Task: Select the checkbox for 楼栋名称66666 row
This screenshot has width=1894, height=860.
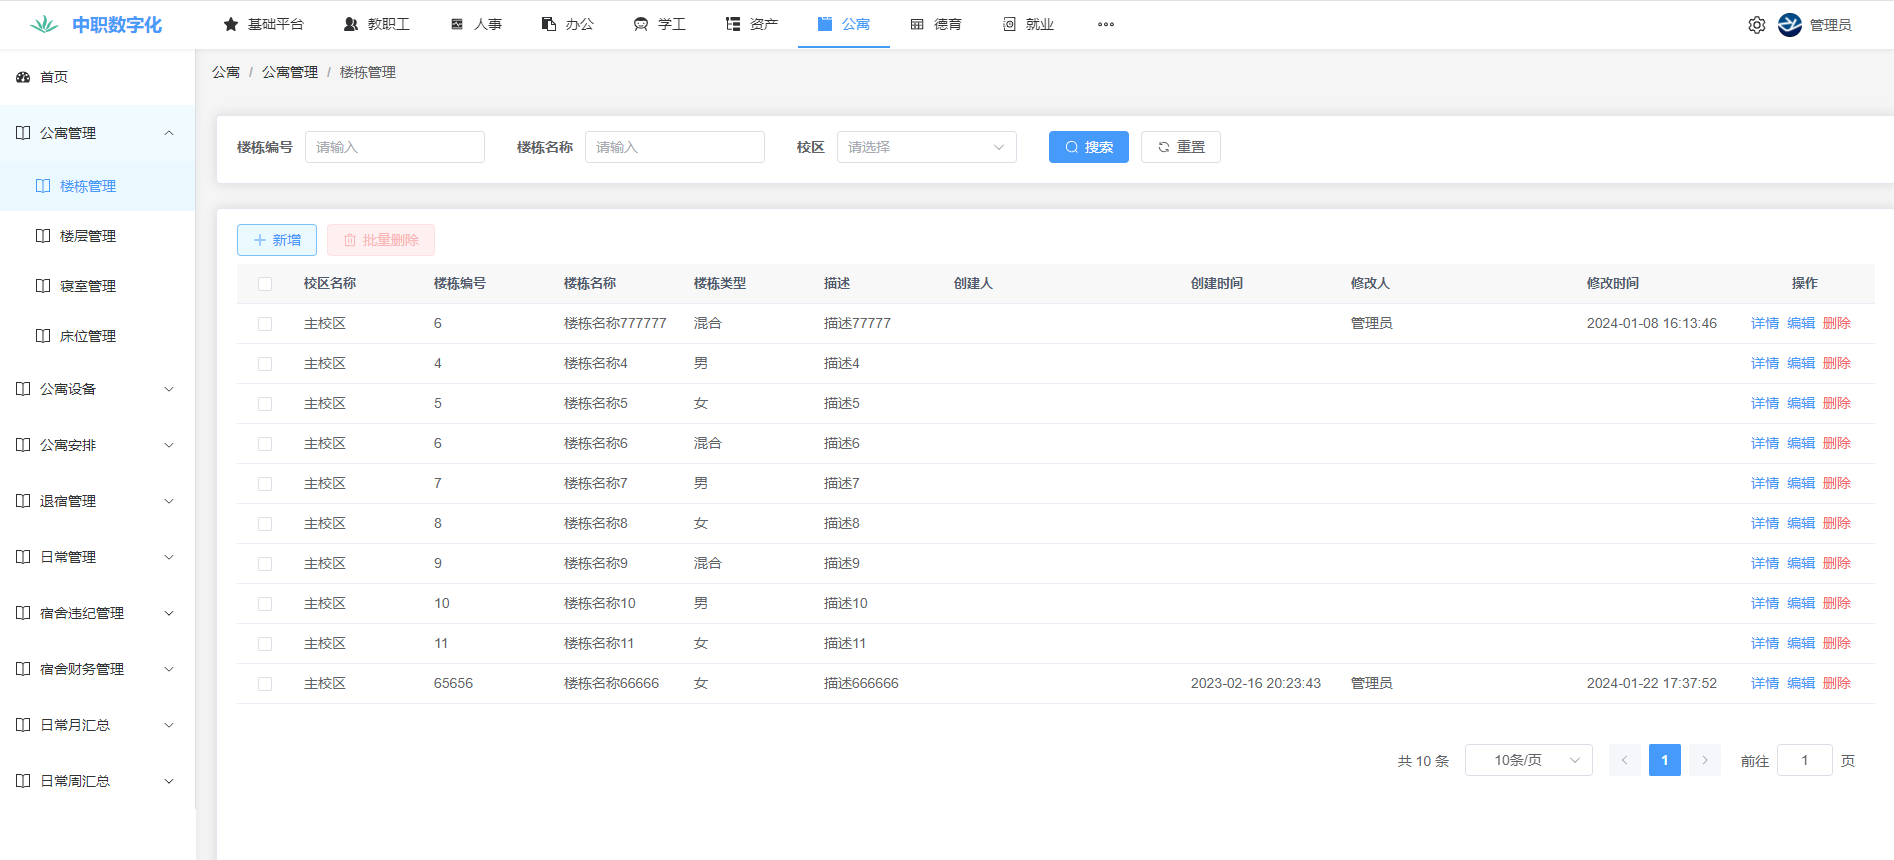Action: click(265, 684)
